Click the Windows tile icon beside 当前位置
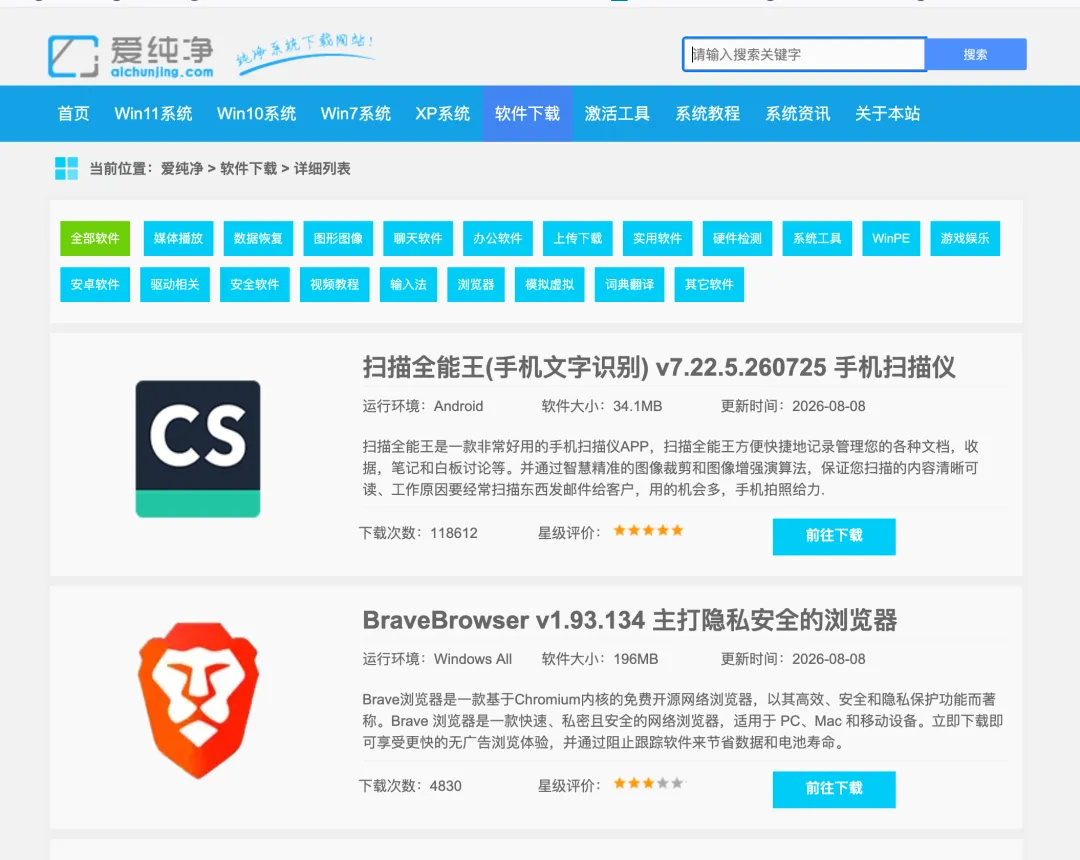The width and height of the screenshot is (1080, 860). (x=66, y=168)
